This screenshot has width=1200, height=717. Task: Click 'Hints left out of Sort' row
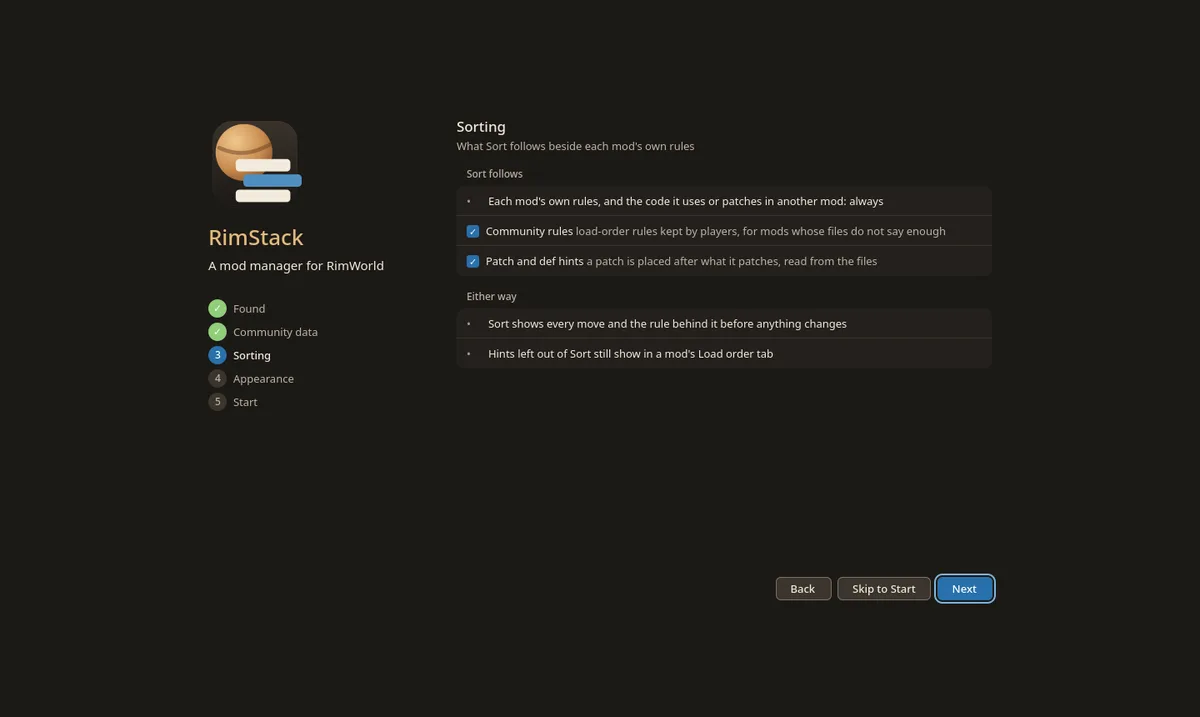[x=724, y=354]
